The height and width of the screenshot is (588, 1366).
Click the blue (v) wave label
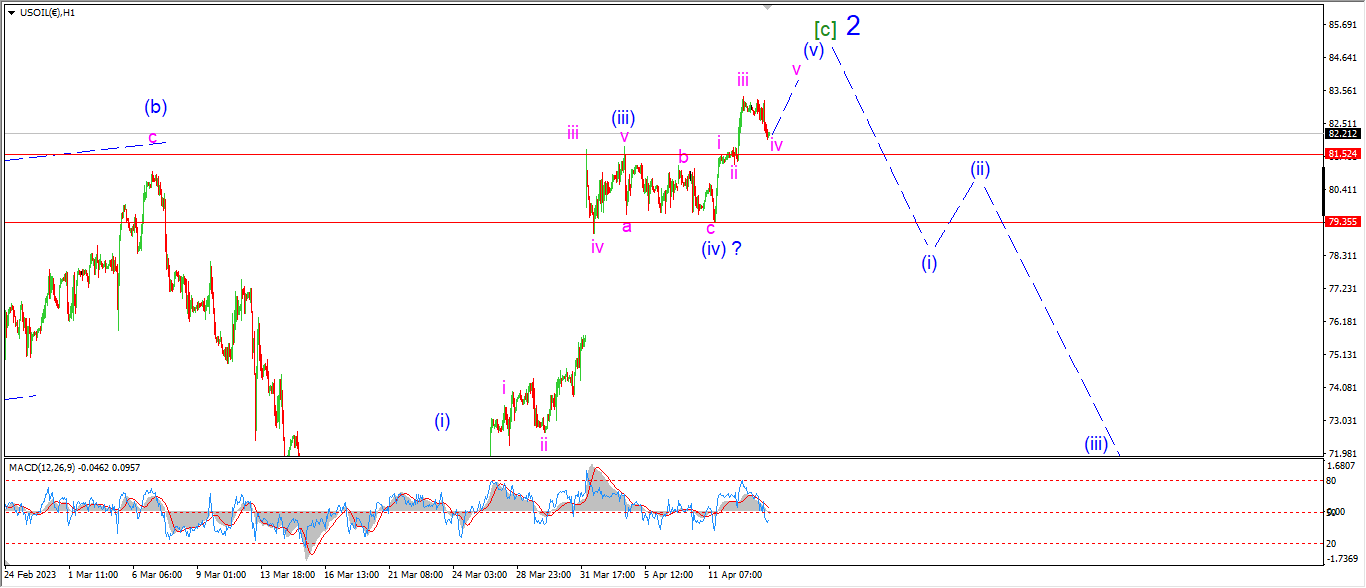pyautogui.click(x=813, y=49)
